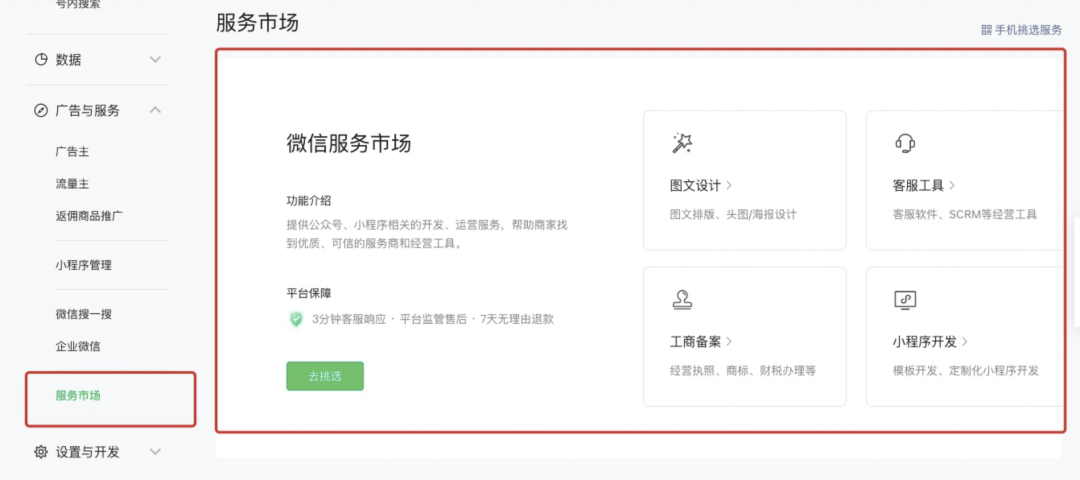The image size is (1080, 480).
Task: Click the green shield icon under 平台保障
Action: (x=296, y=319)
